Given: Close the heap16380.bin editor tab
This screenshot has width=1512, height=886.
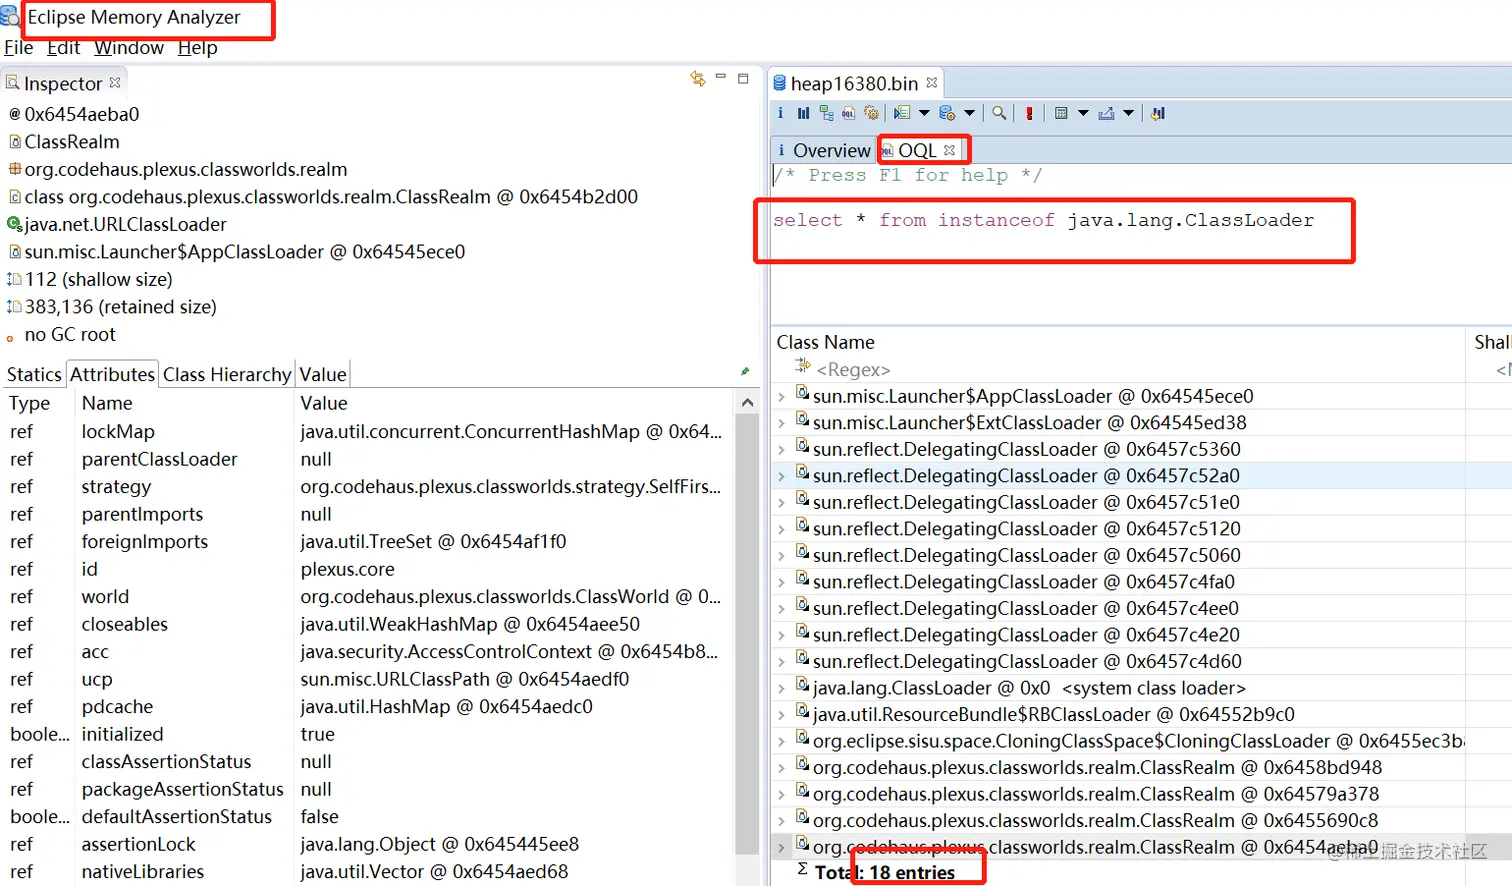Looking at the screenshot, I should point(932,83).
